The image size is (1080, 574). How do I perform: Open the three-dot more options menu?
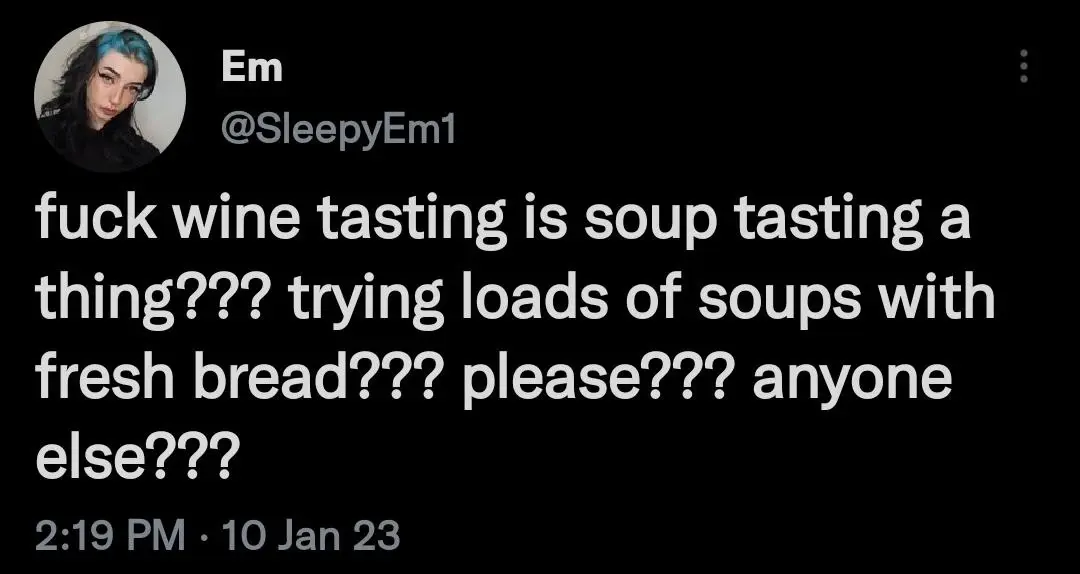tap(1022, 67)
